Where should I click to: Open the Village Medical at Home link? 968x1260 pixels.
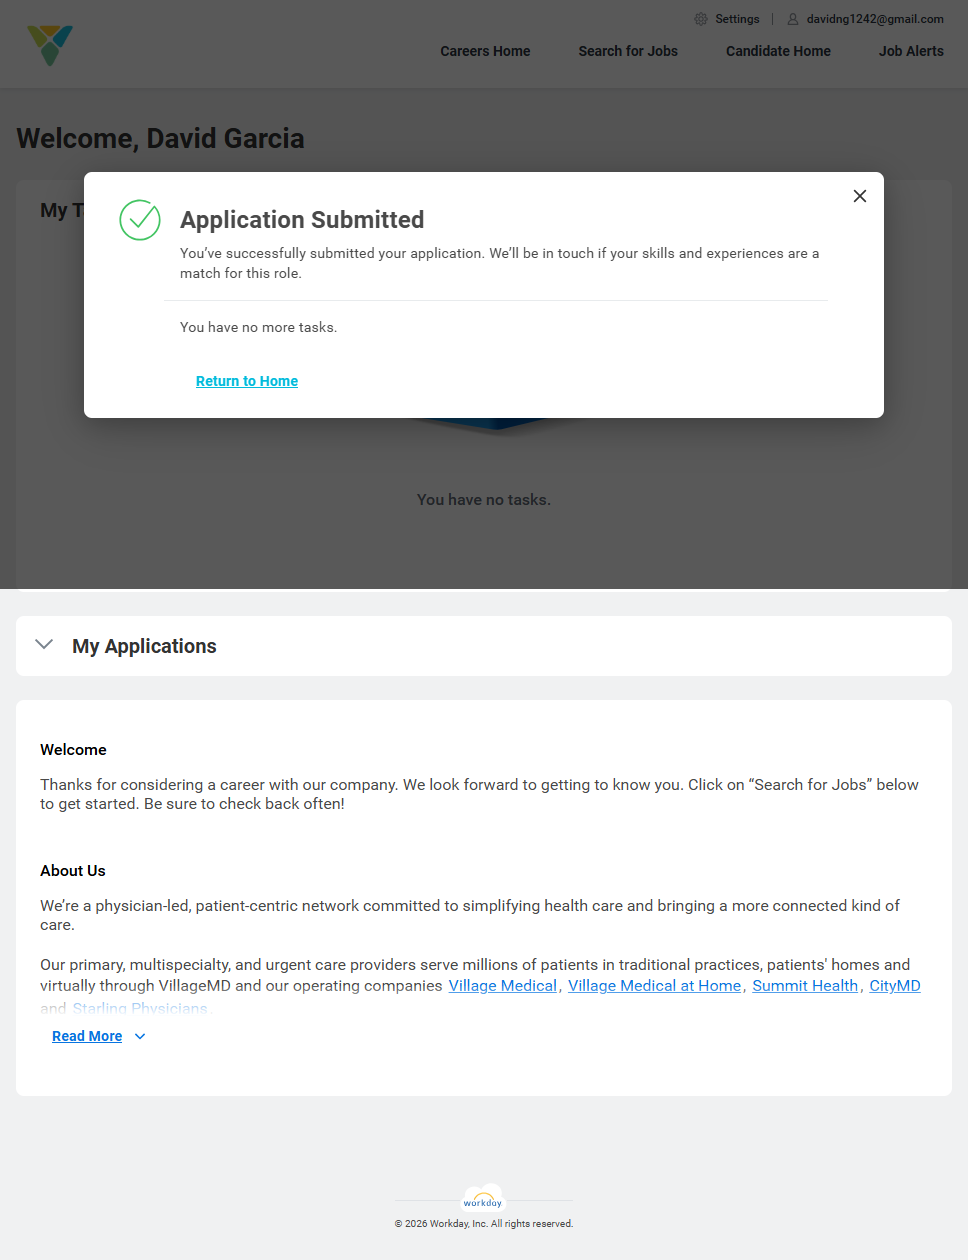point(654,986)
